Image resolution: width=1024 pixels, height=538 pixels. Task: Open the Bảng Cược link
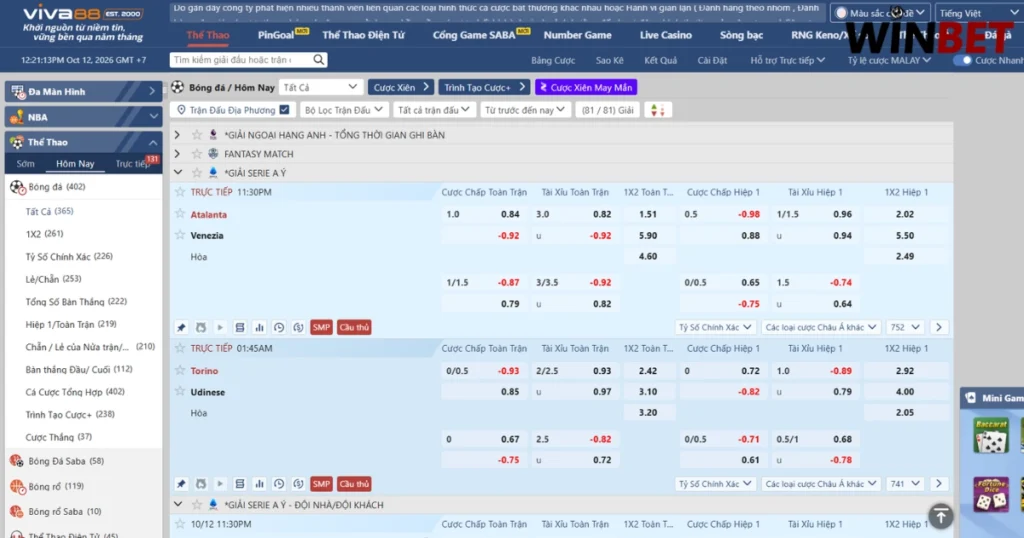[552, 60]
